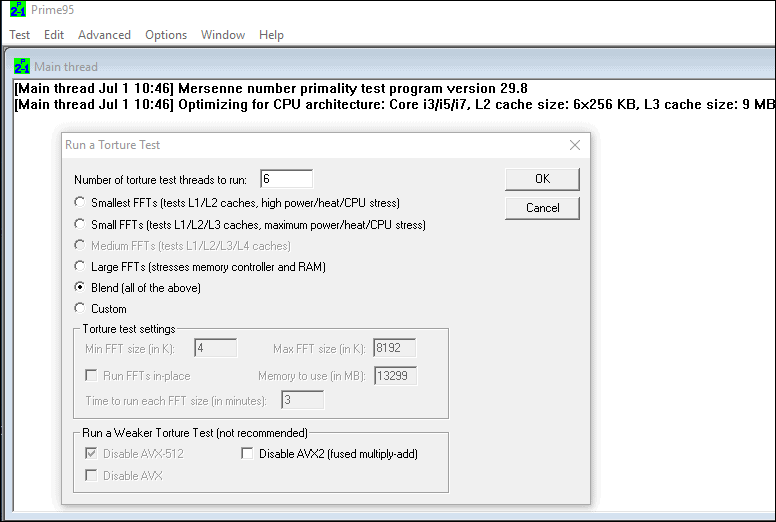Click the 'Run a Weaker Torture Test' group label
Viewport: 776px width, 522px height.
click(194, 433)
